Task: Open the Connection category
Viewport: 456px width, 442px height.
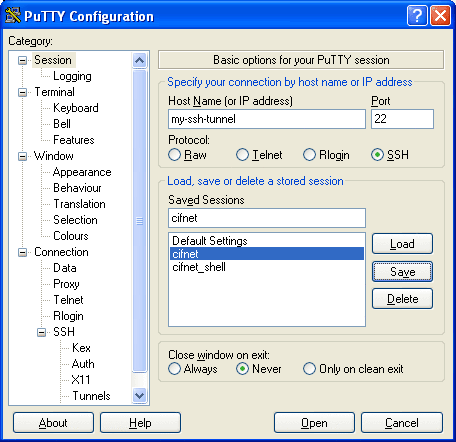Action: (61, 252)
